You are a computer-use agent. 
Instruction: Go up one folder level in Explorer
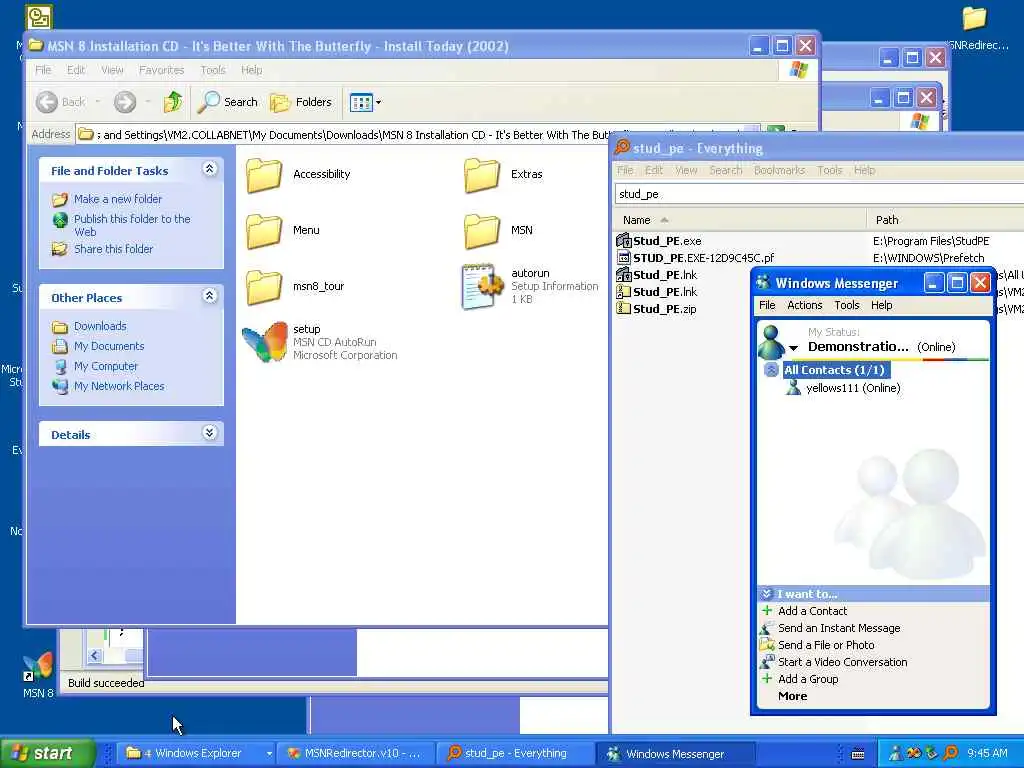[x=173, y=102]
